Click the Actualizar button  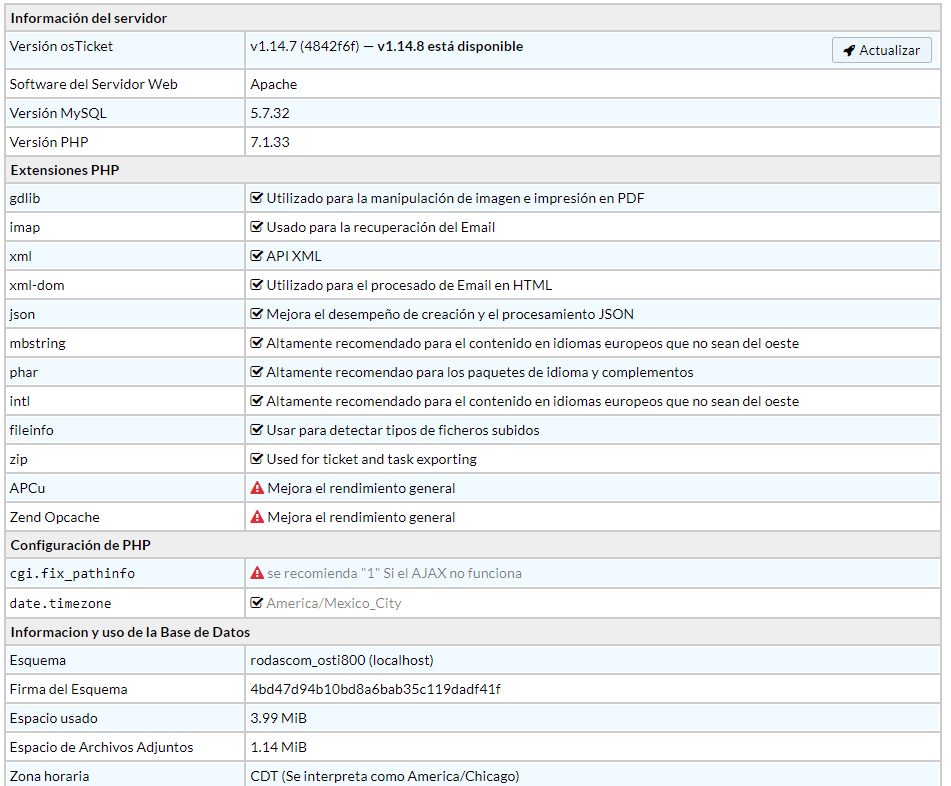coord(881,50)
